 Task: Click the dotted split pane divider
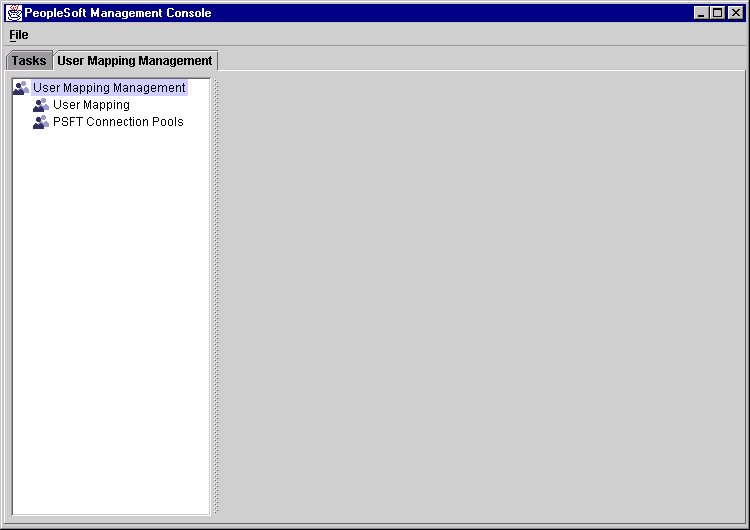click(x=215, y=297)
